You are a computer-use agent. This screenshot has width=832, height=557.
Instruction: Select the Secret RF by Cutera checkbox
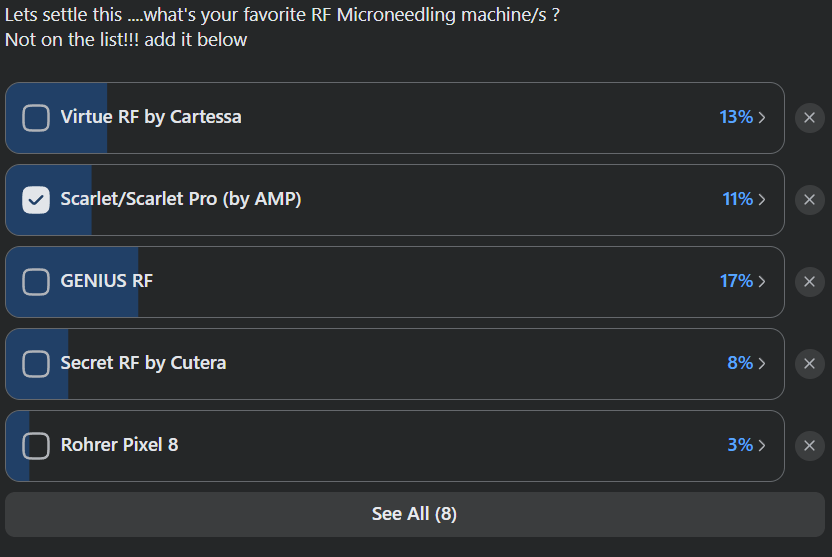click(36, 364)
